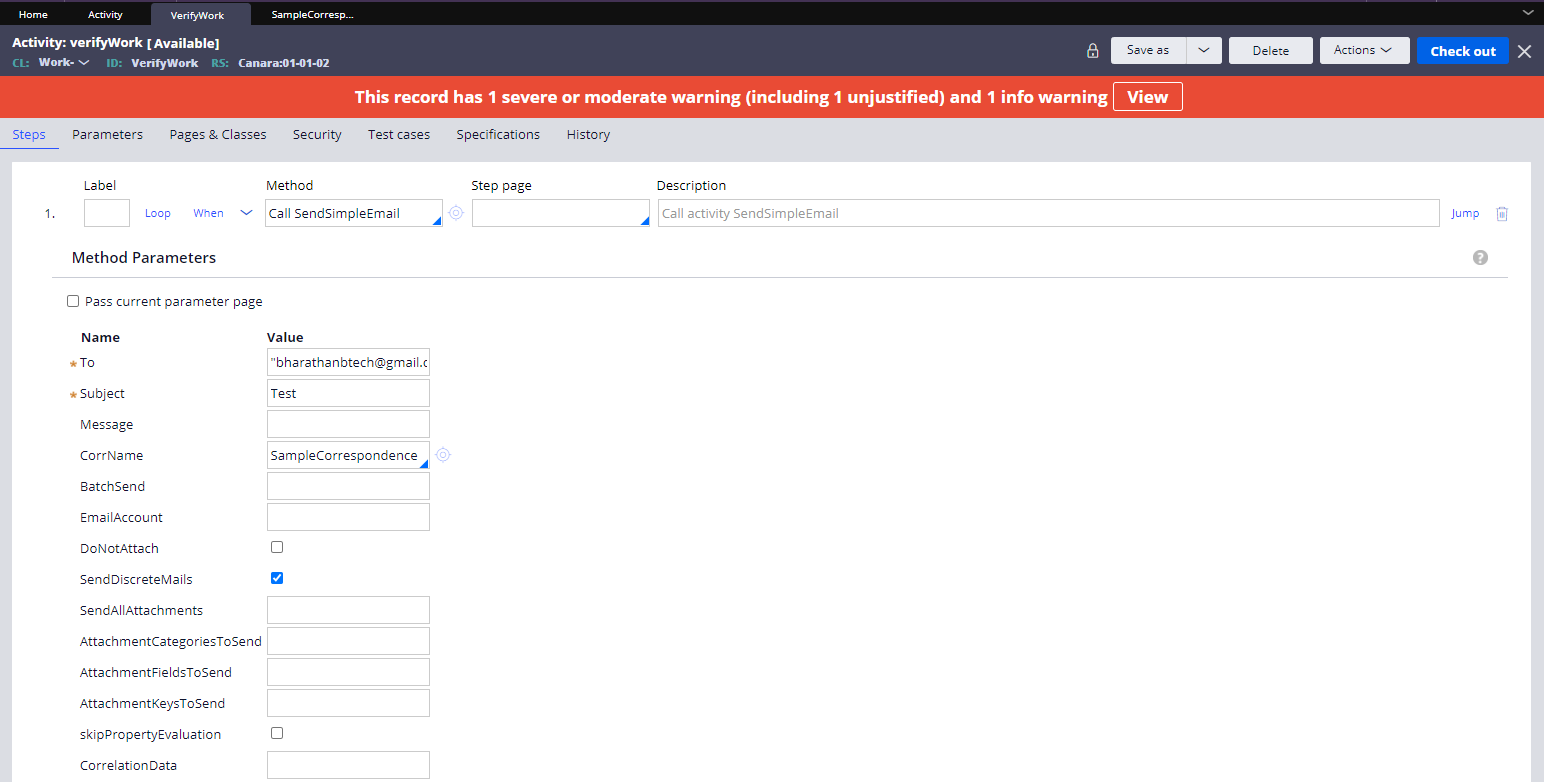Click the padlock icon in the header
Image resolution: width=1544 pixels, height=782 pixels.
pos(1092,50)
